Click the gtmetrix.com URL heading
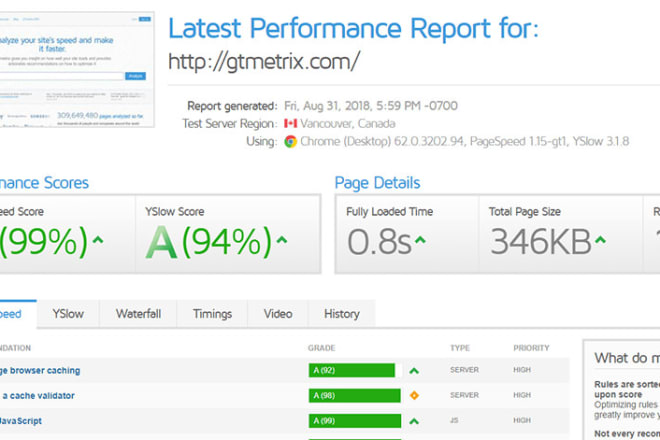 tap(264, 62)
